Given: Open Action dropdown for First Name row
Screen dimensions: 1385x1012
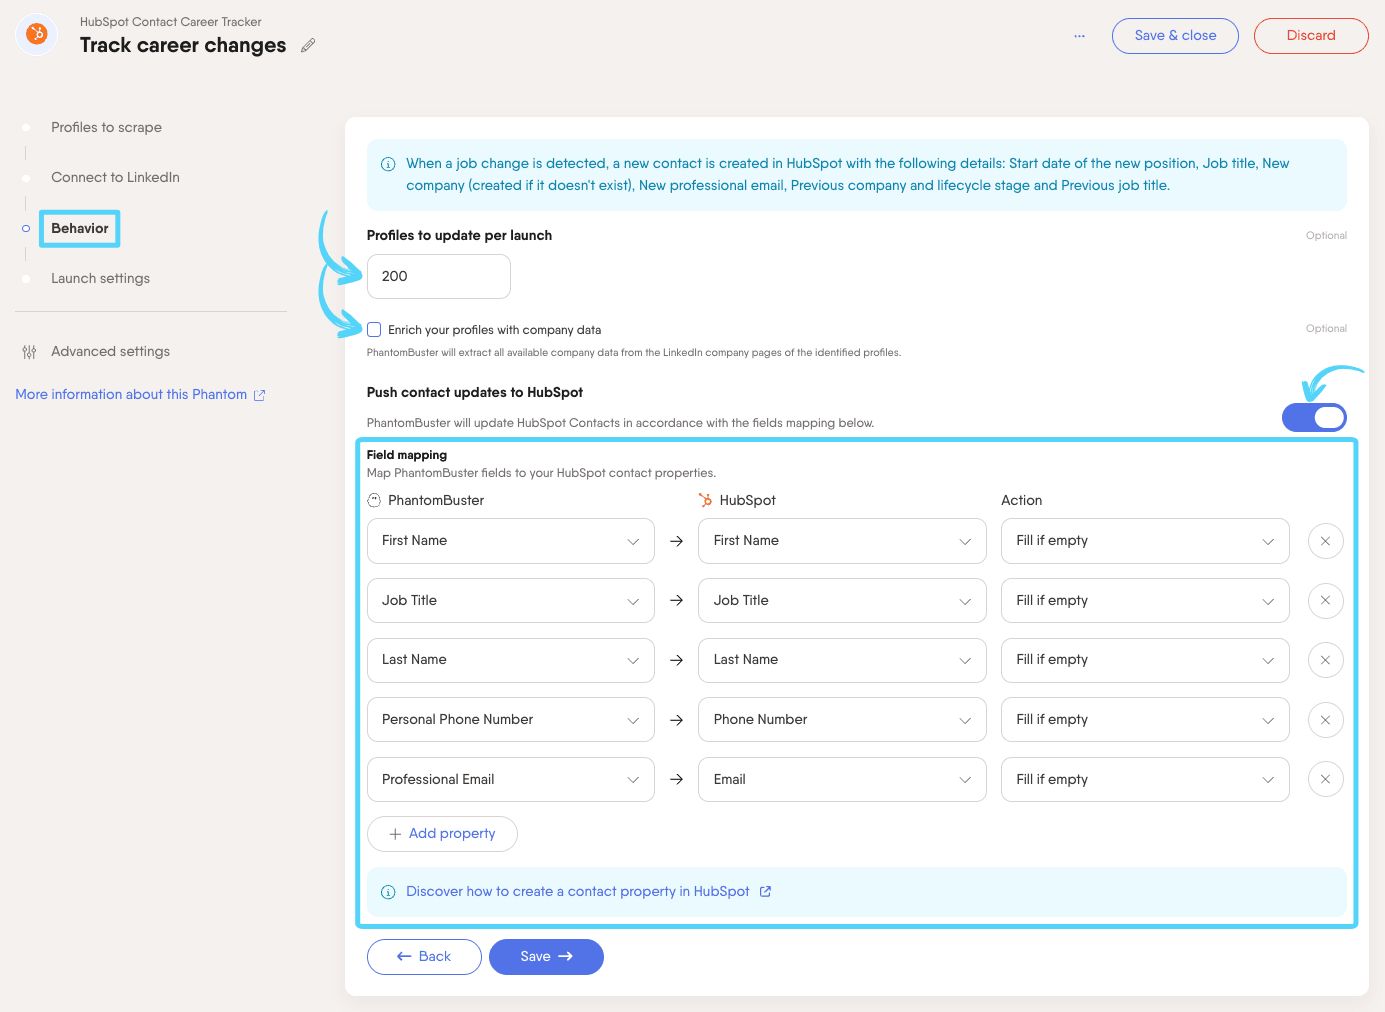Looking at the screenshot, I should (1145, 541).
